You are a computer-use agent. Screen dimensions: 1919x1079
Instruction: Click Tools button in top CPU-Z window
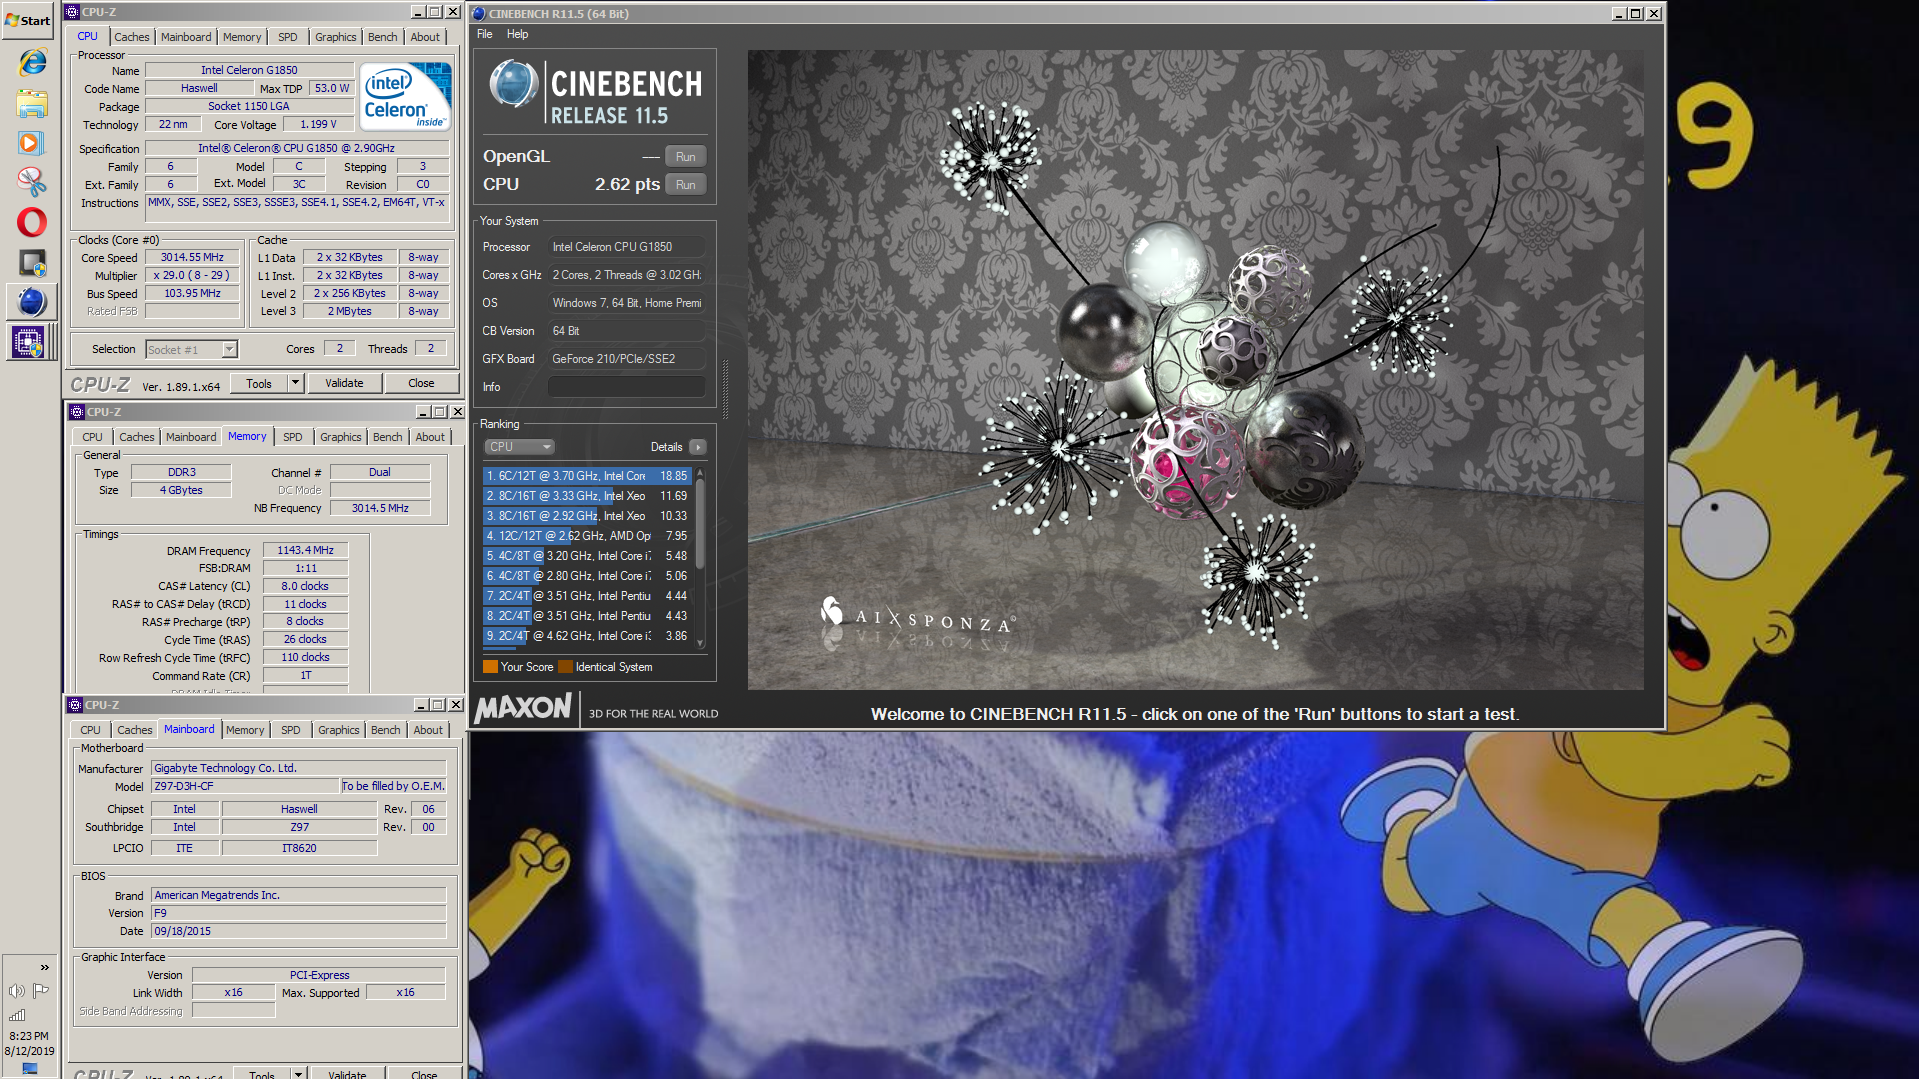coord(259,383)
